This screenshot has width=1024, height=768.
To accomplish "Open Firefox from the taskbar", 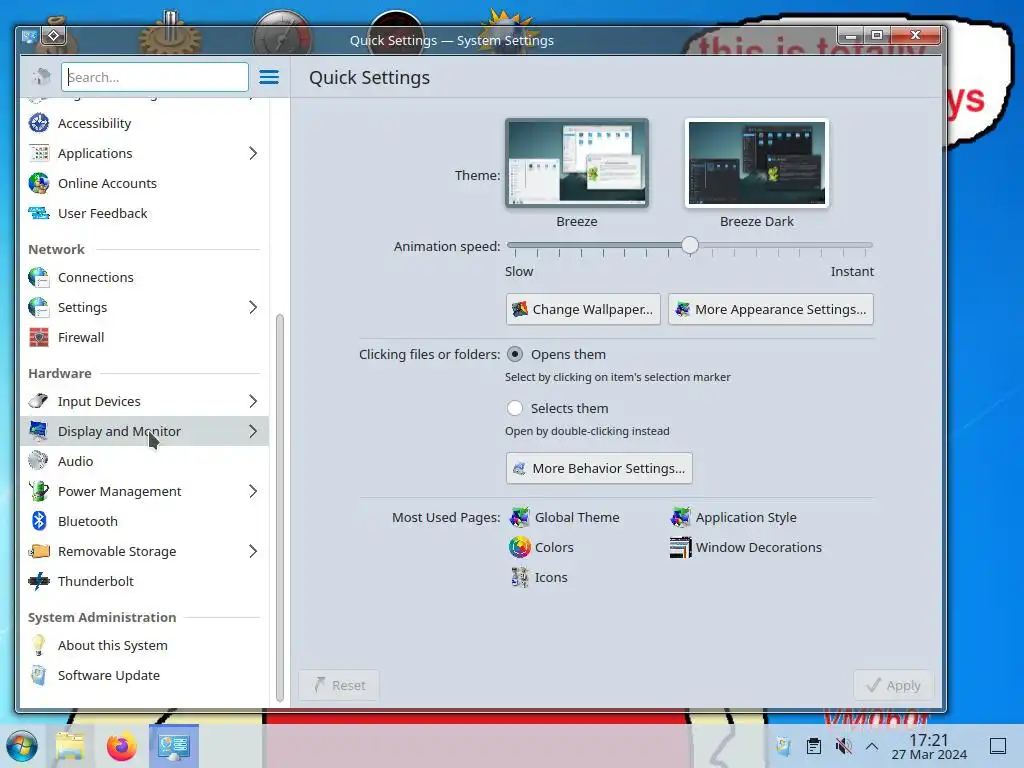I will coord(121,746).
